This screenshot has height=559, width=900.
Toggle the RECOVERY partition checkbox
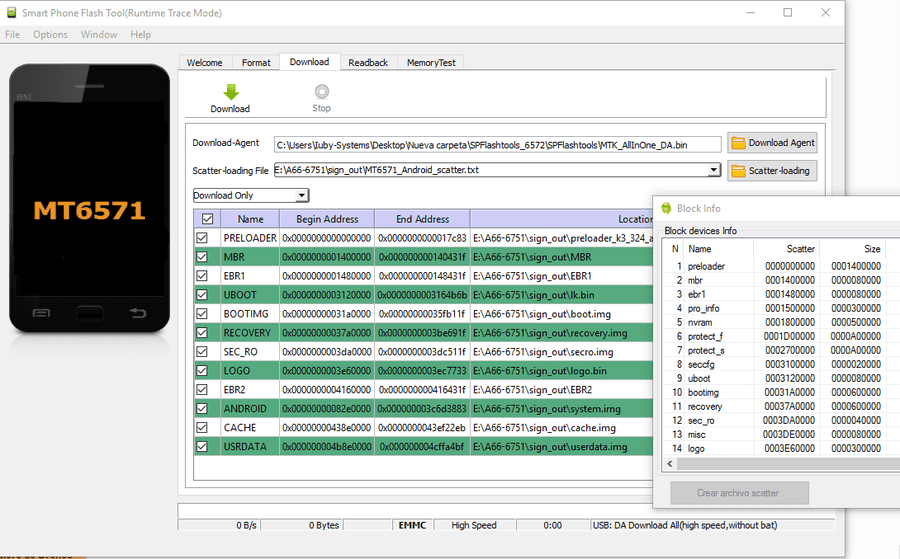(x=202, y=333)
